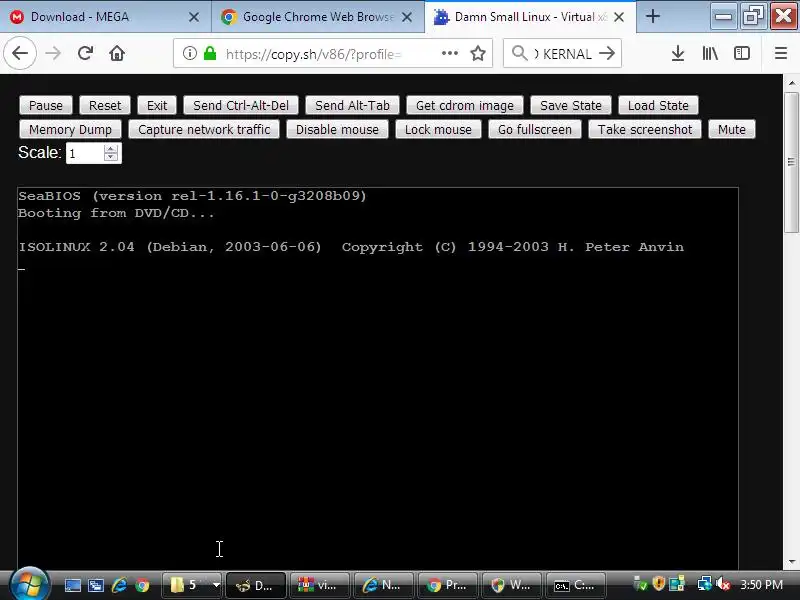
Task: Click the search magnifier icon
Action: [519, 53]
